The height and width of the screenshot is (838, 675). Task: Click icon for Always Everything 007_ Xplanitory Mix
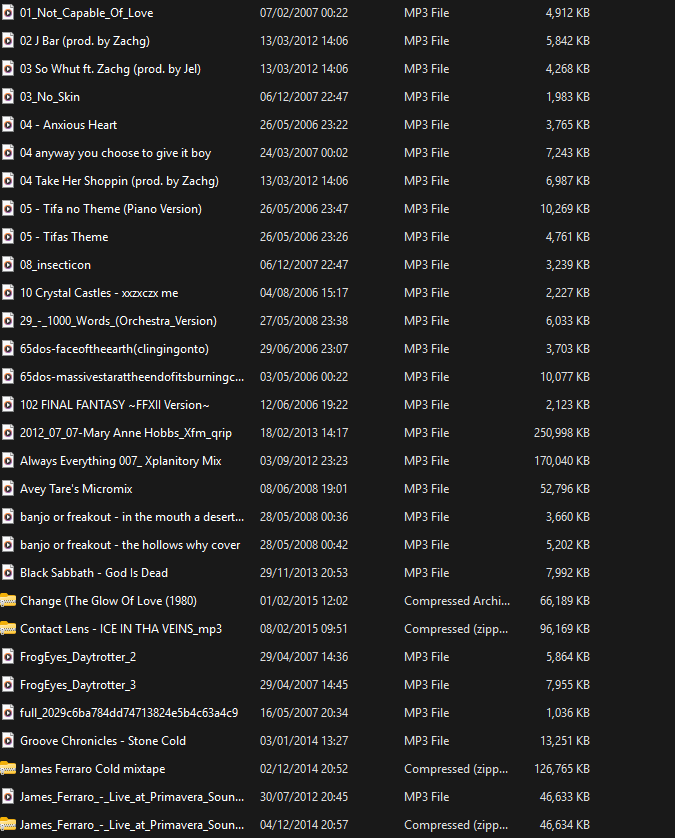(8, 461)
